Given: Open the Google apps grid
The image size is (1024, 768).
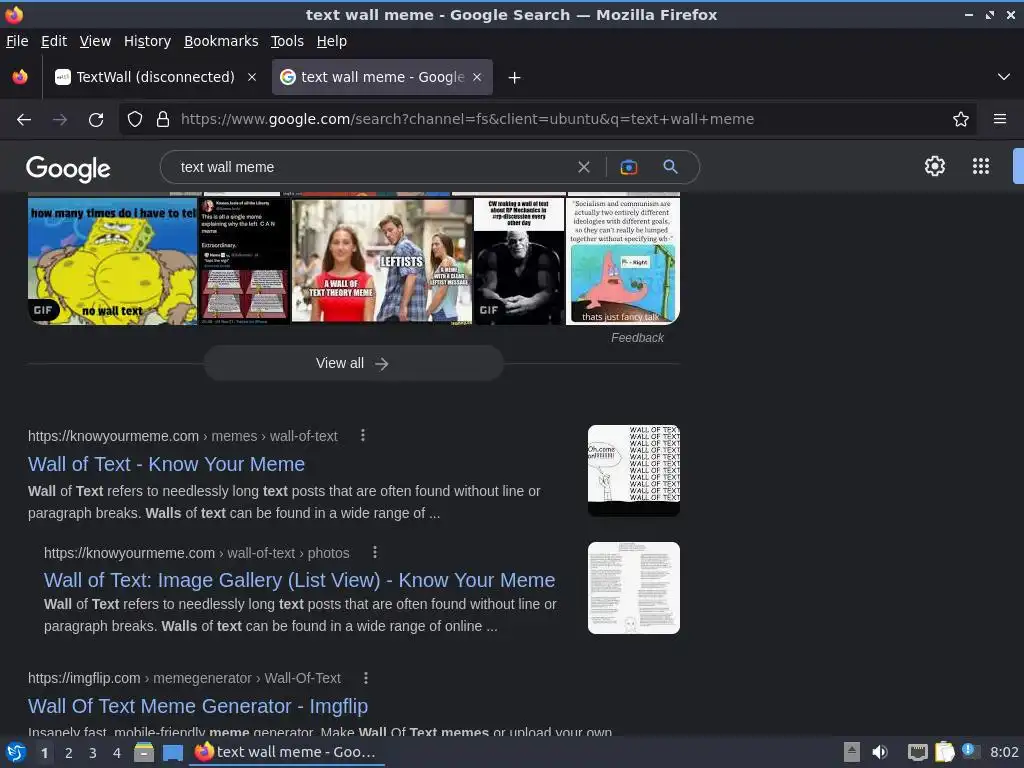Looking at the screenshot, I should point(981,166).
